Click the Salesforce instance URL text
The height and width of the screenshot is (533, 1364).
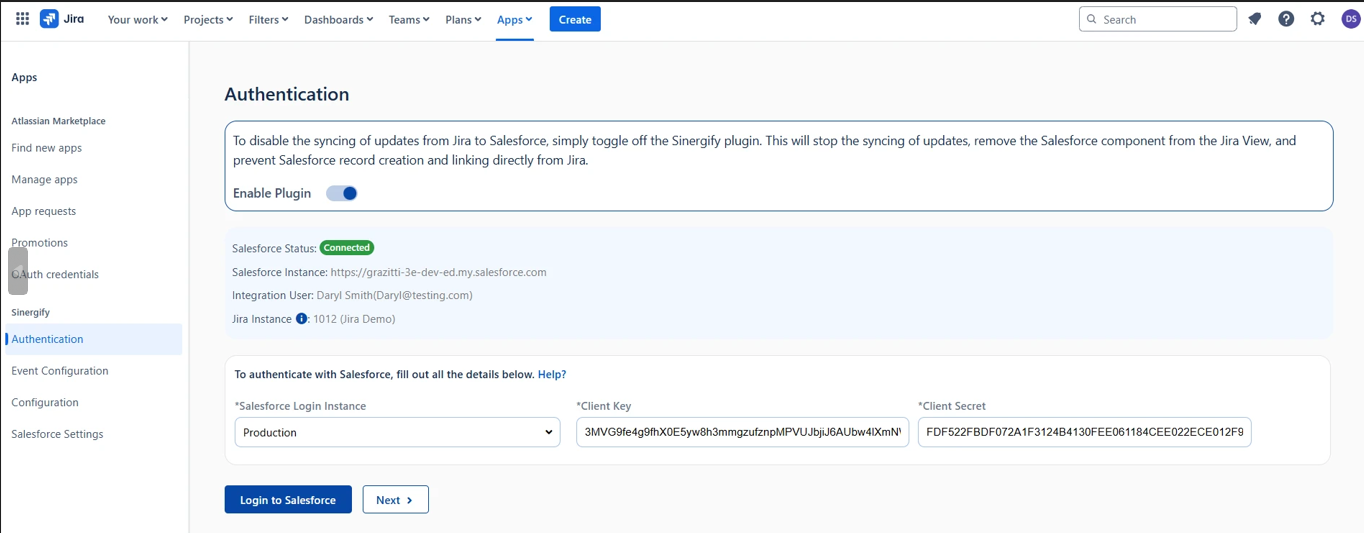pos(439,272)
